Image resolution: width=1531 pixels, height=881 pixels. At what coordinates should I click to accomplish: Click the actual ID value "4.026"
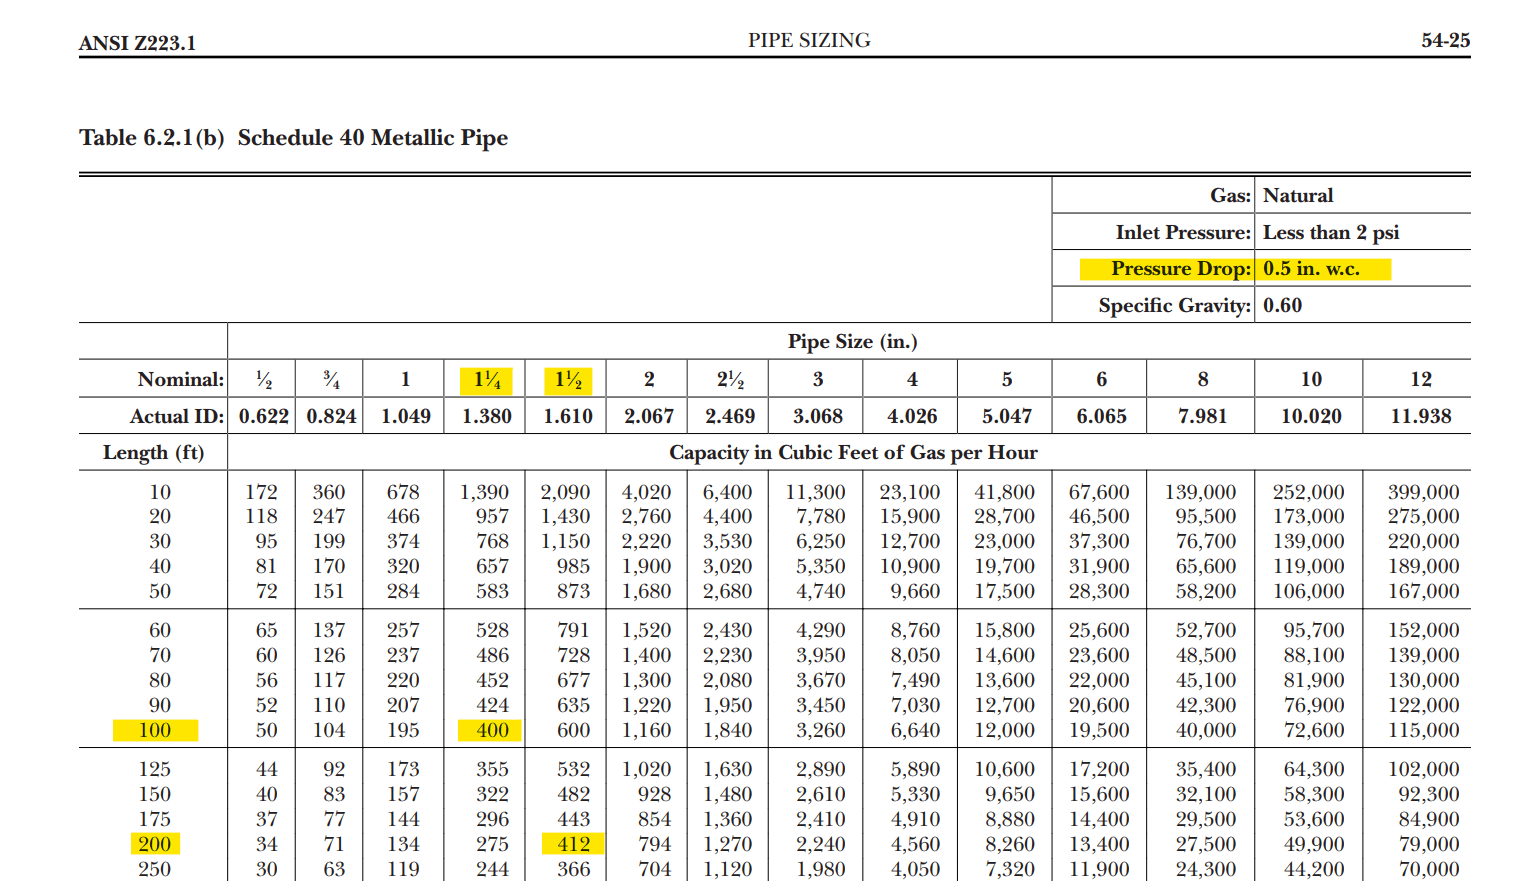[x=912, y=416]
